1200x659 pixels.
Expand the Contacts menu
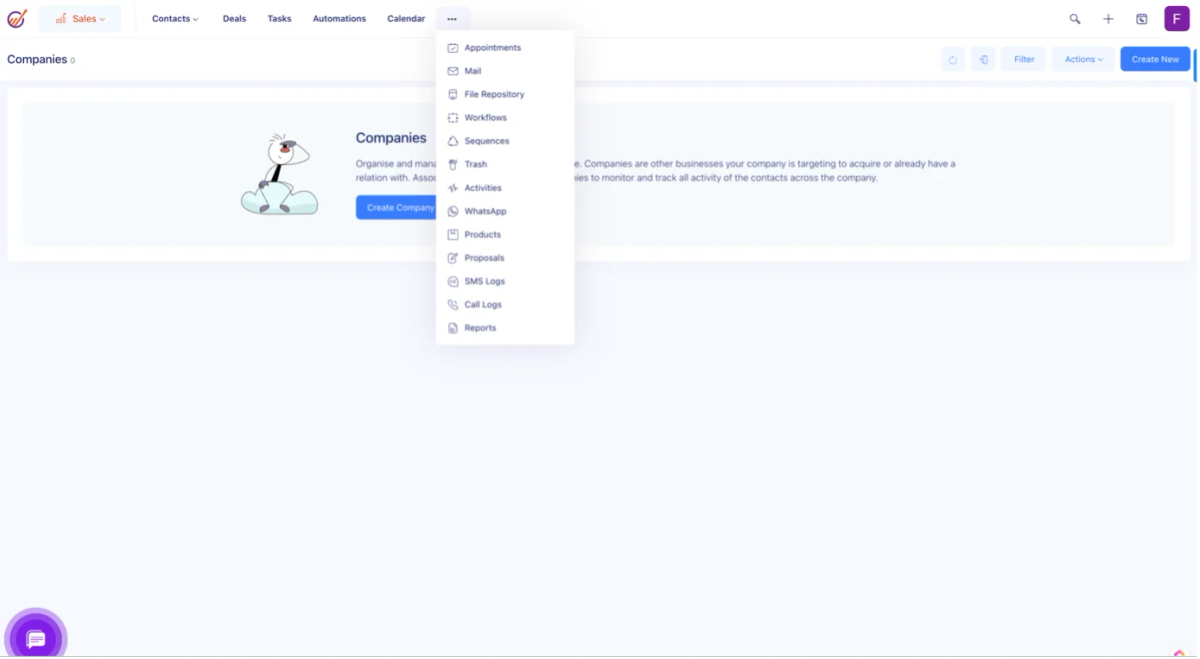point(175,18)
